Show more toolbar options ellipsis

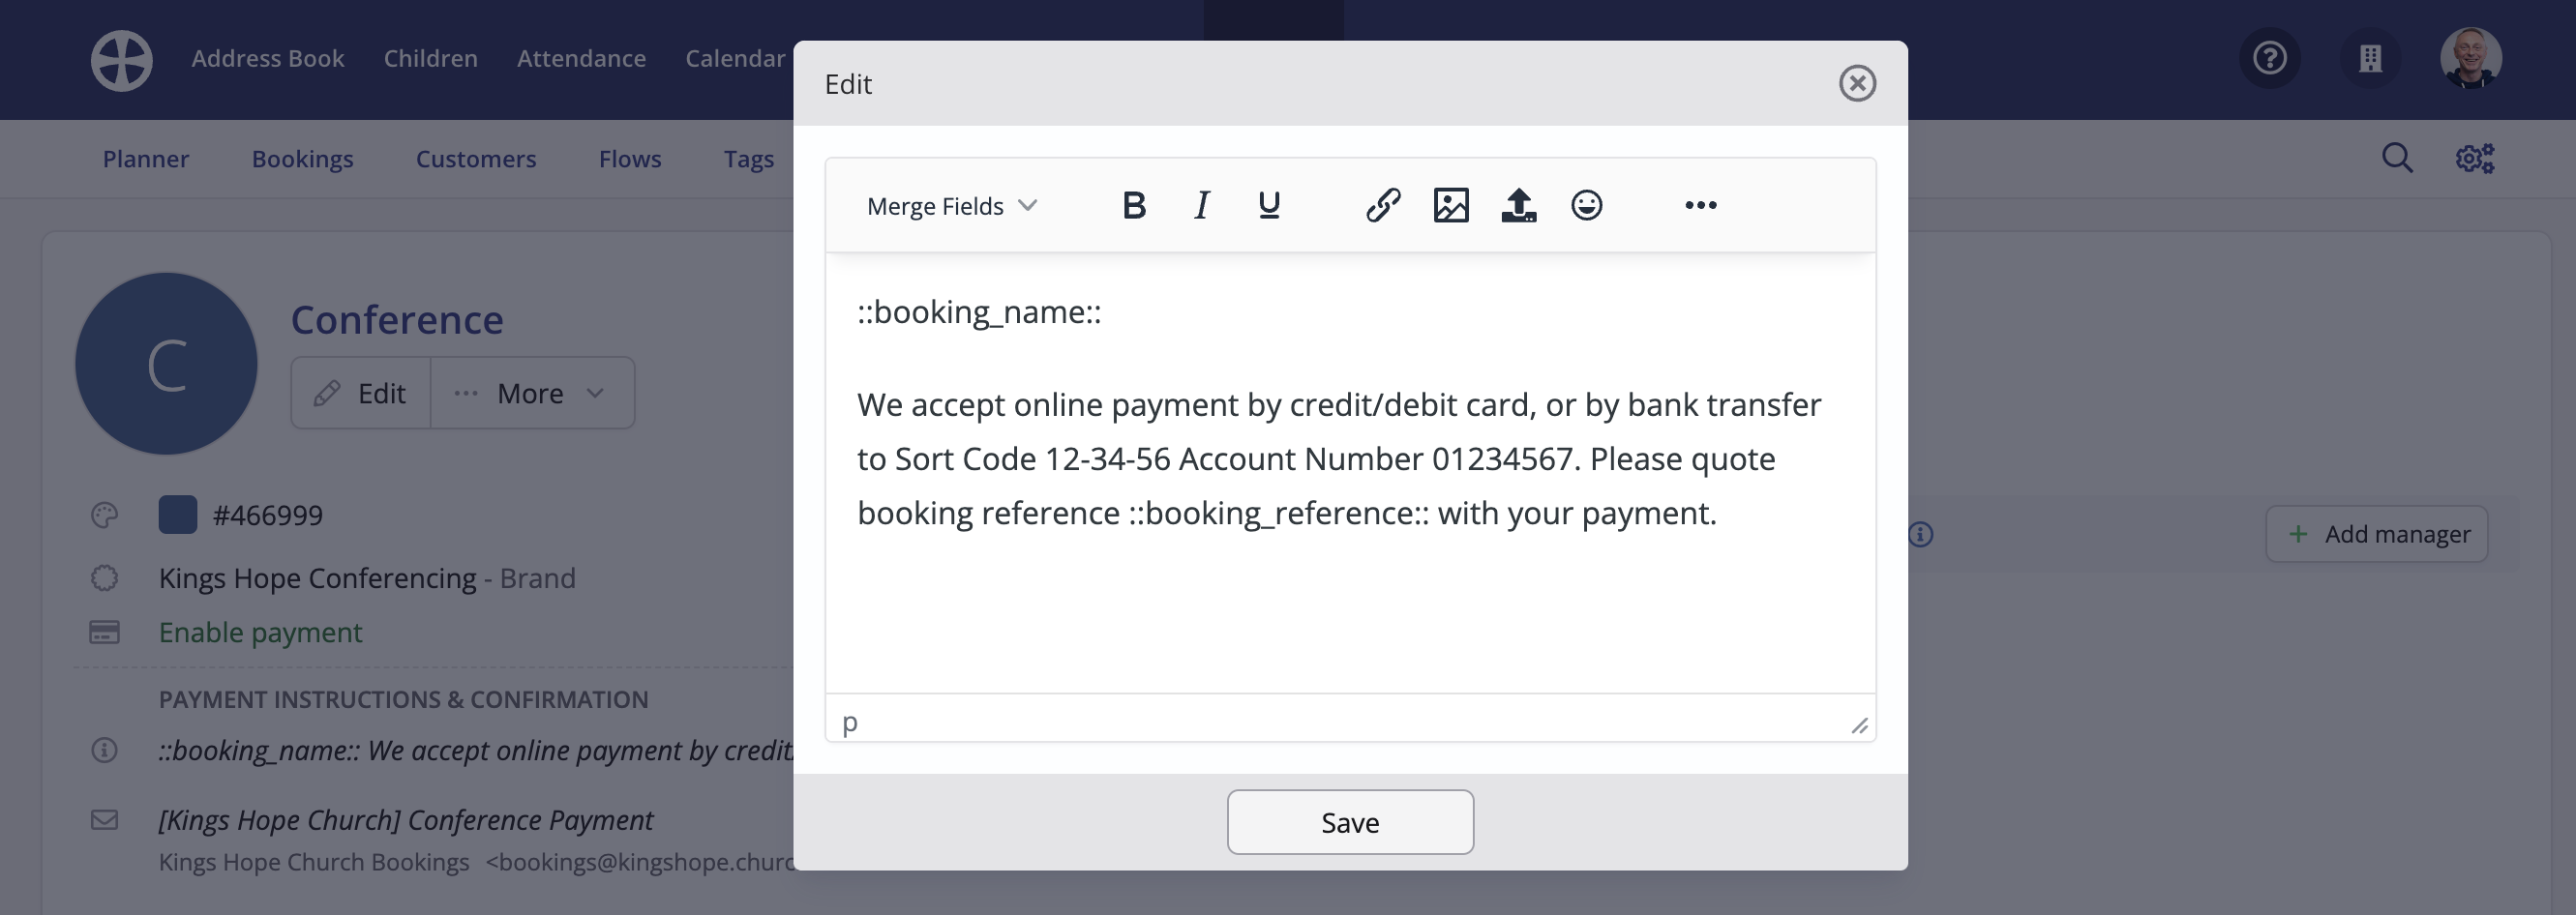click(1700, 205)
